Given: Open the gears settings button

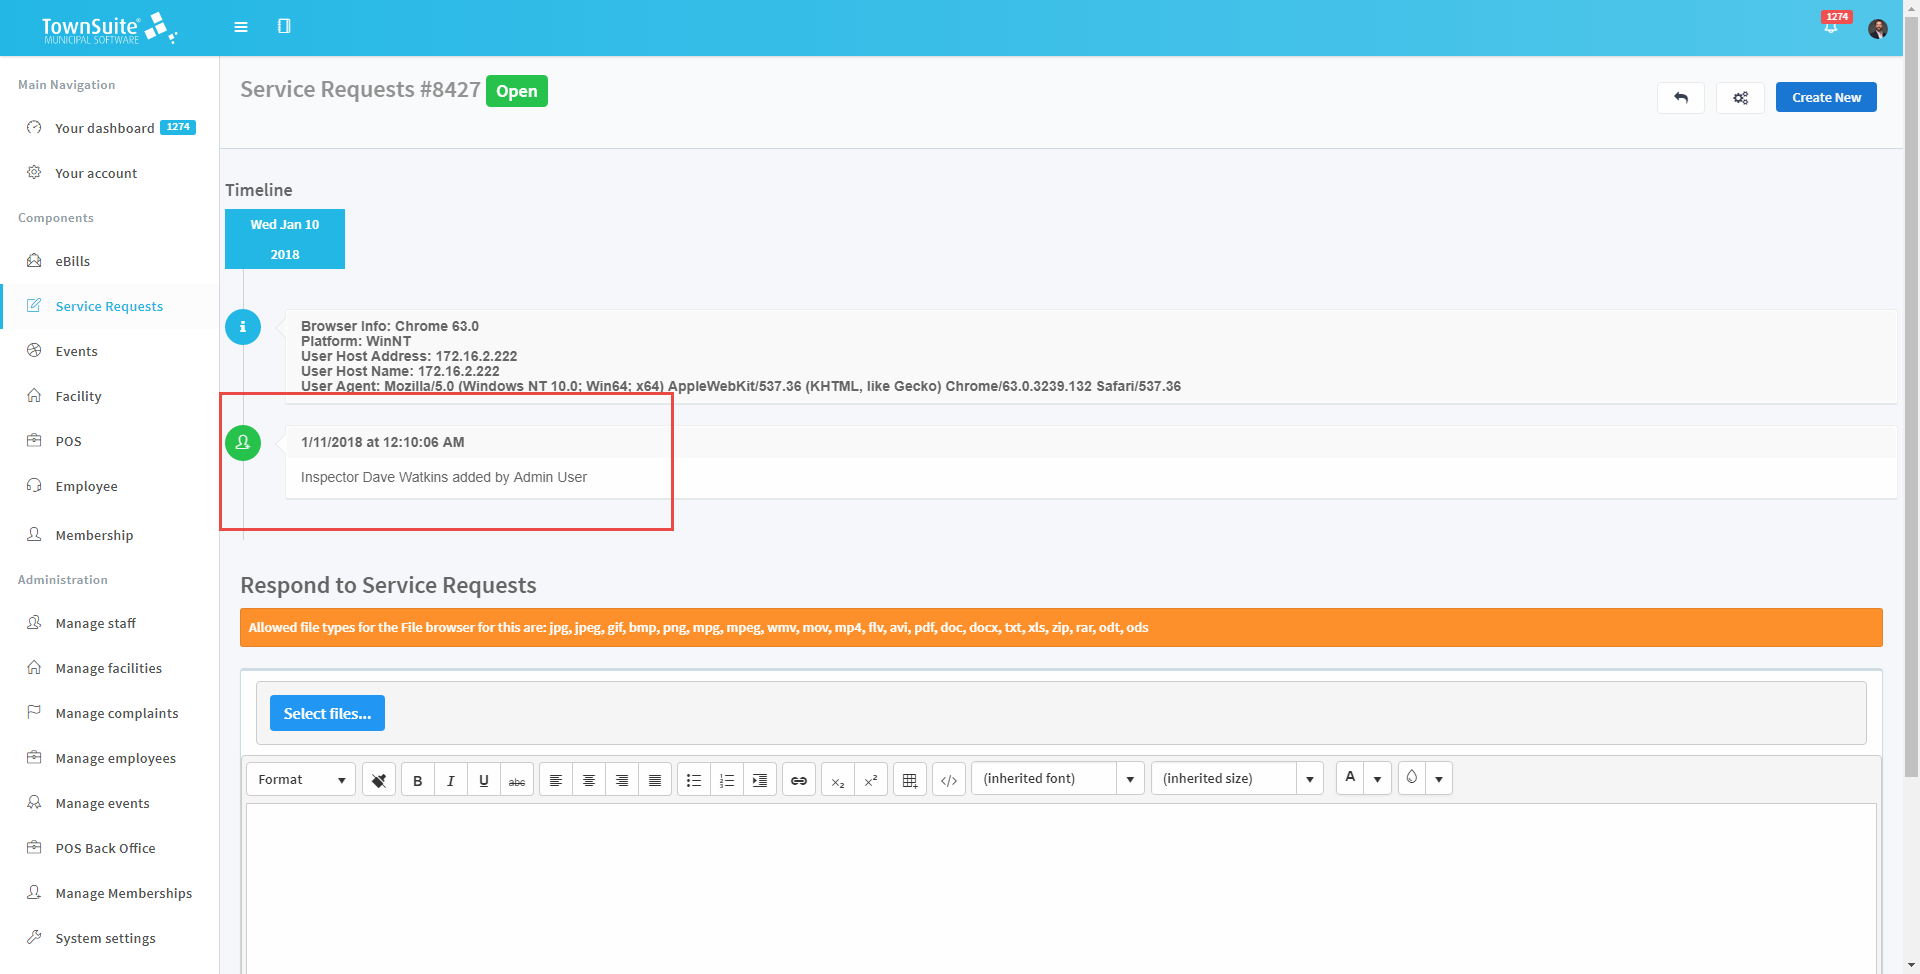Looking at the screenshot, I should (1740, 98).
